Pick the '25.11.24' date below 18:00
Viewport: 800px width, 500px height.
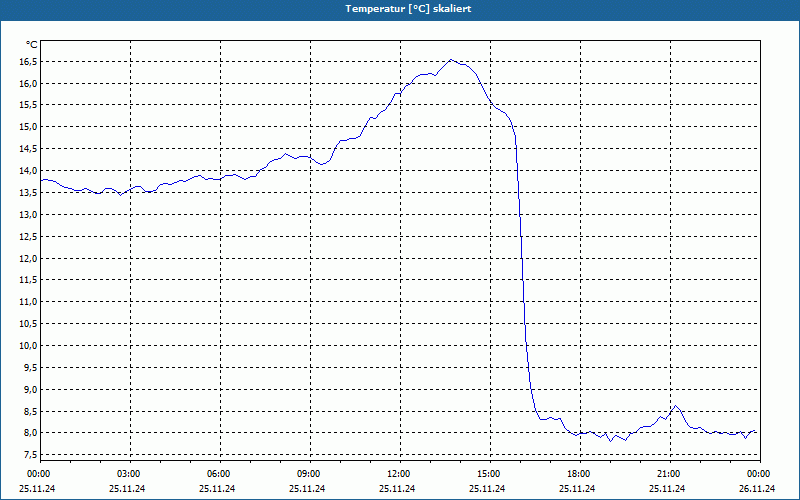(x=577, y=489)
